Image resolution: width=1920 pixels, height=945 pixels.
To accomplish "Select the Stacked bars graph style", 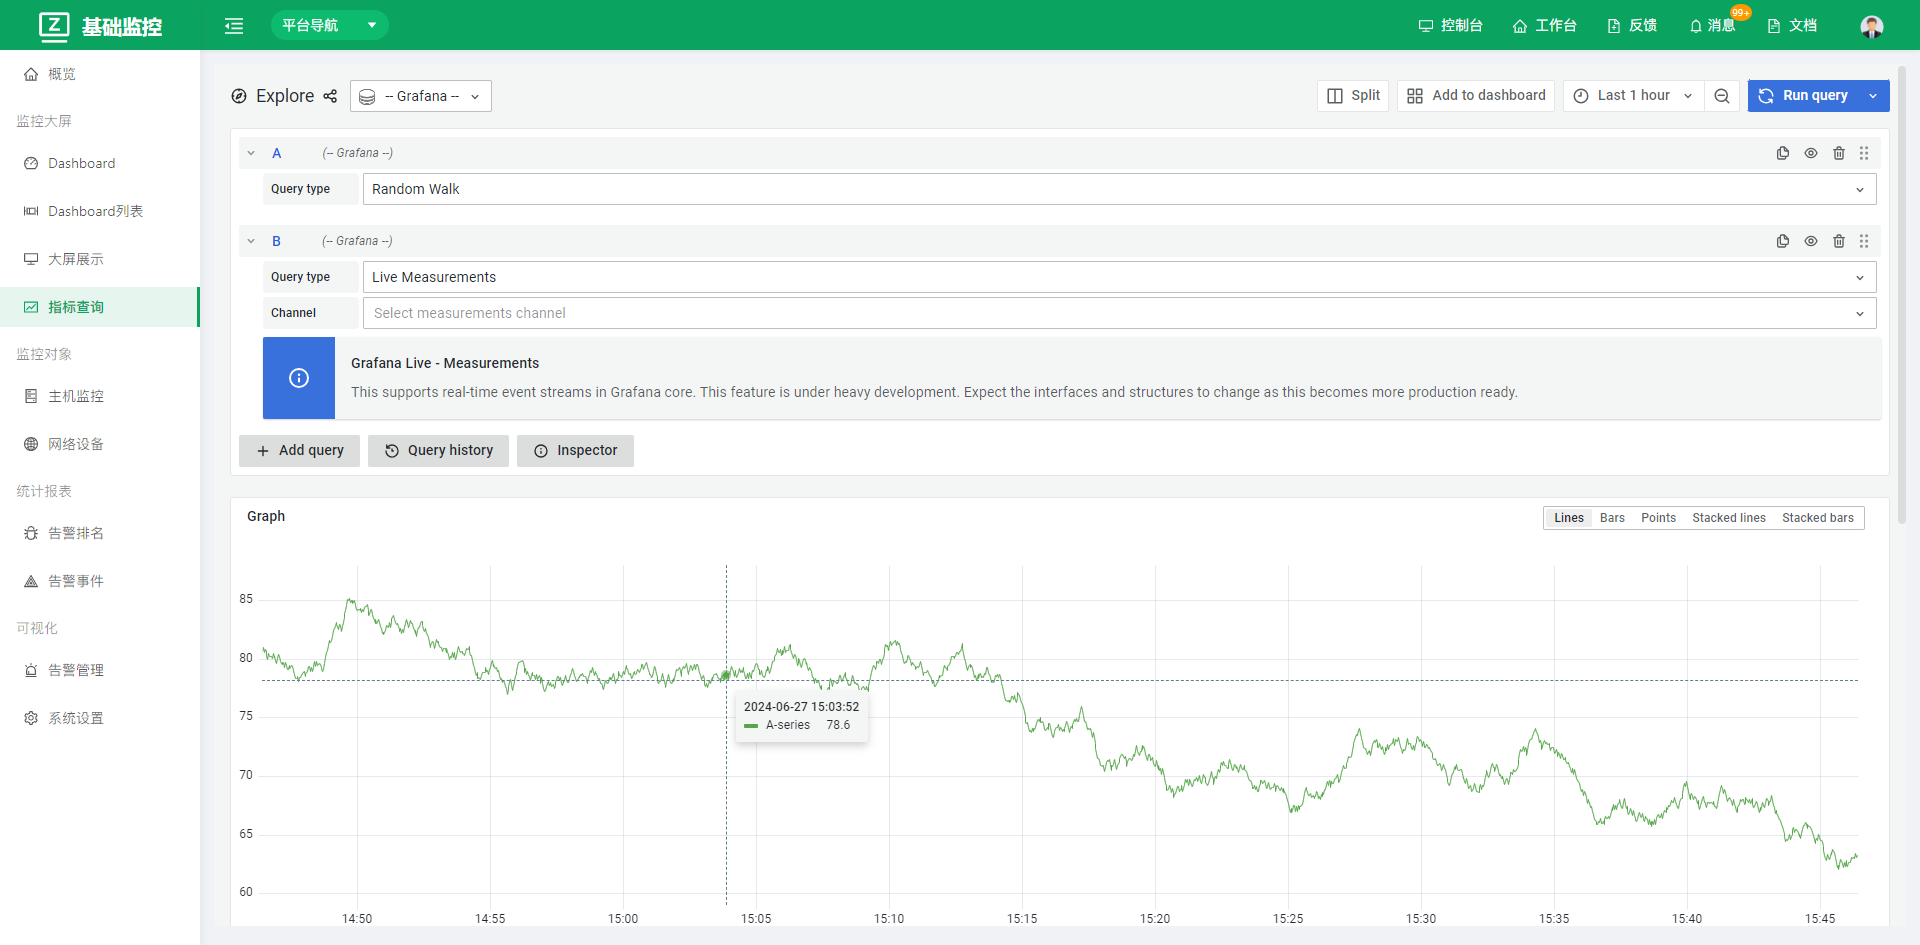I will pyautogui.click(x=1817, y=518).
